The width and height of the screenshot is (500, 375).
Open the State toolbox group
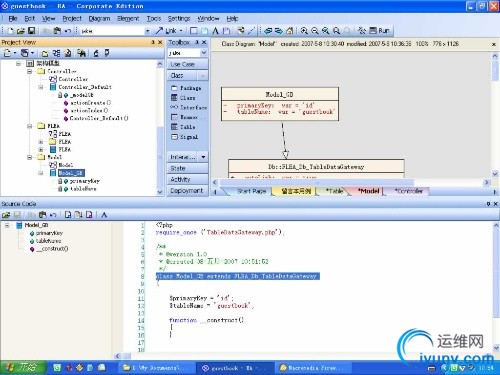(x=188, y=168)
